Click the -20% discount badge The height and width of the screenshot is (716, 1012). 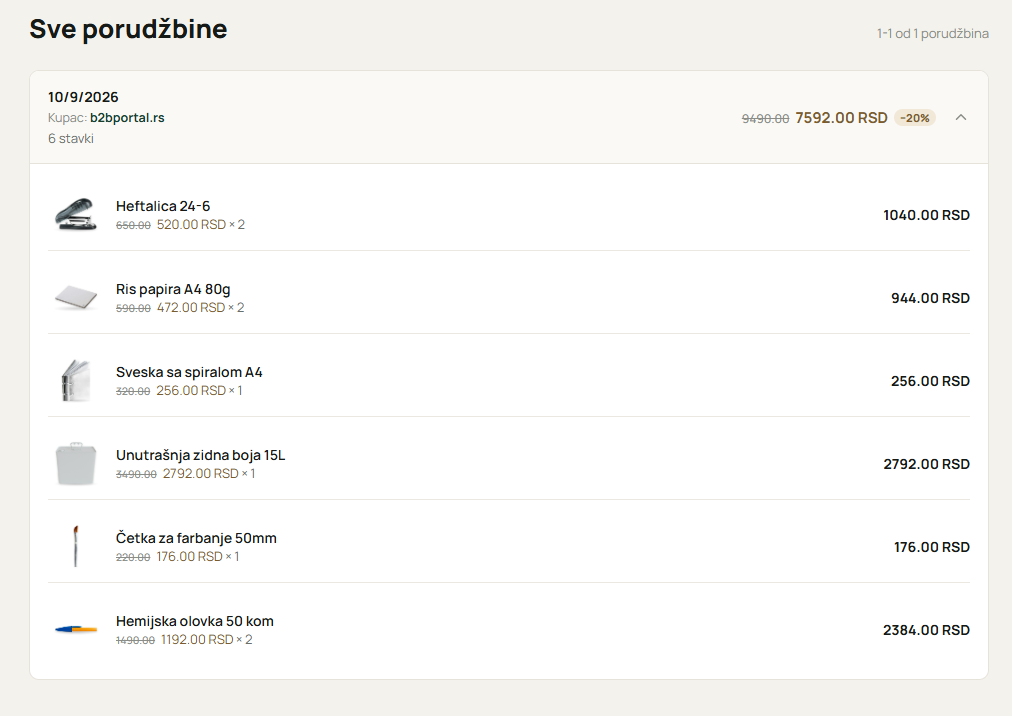click(915, 118)
